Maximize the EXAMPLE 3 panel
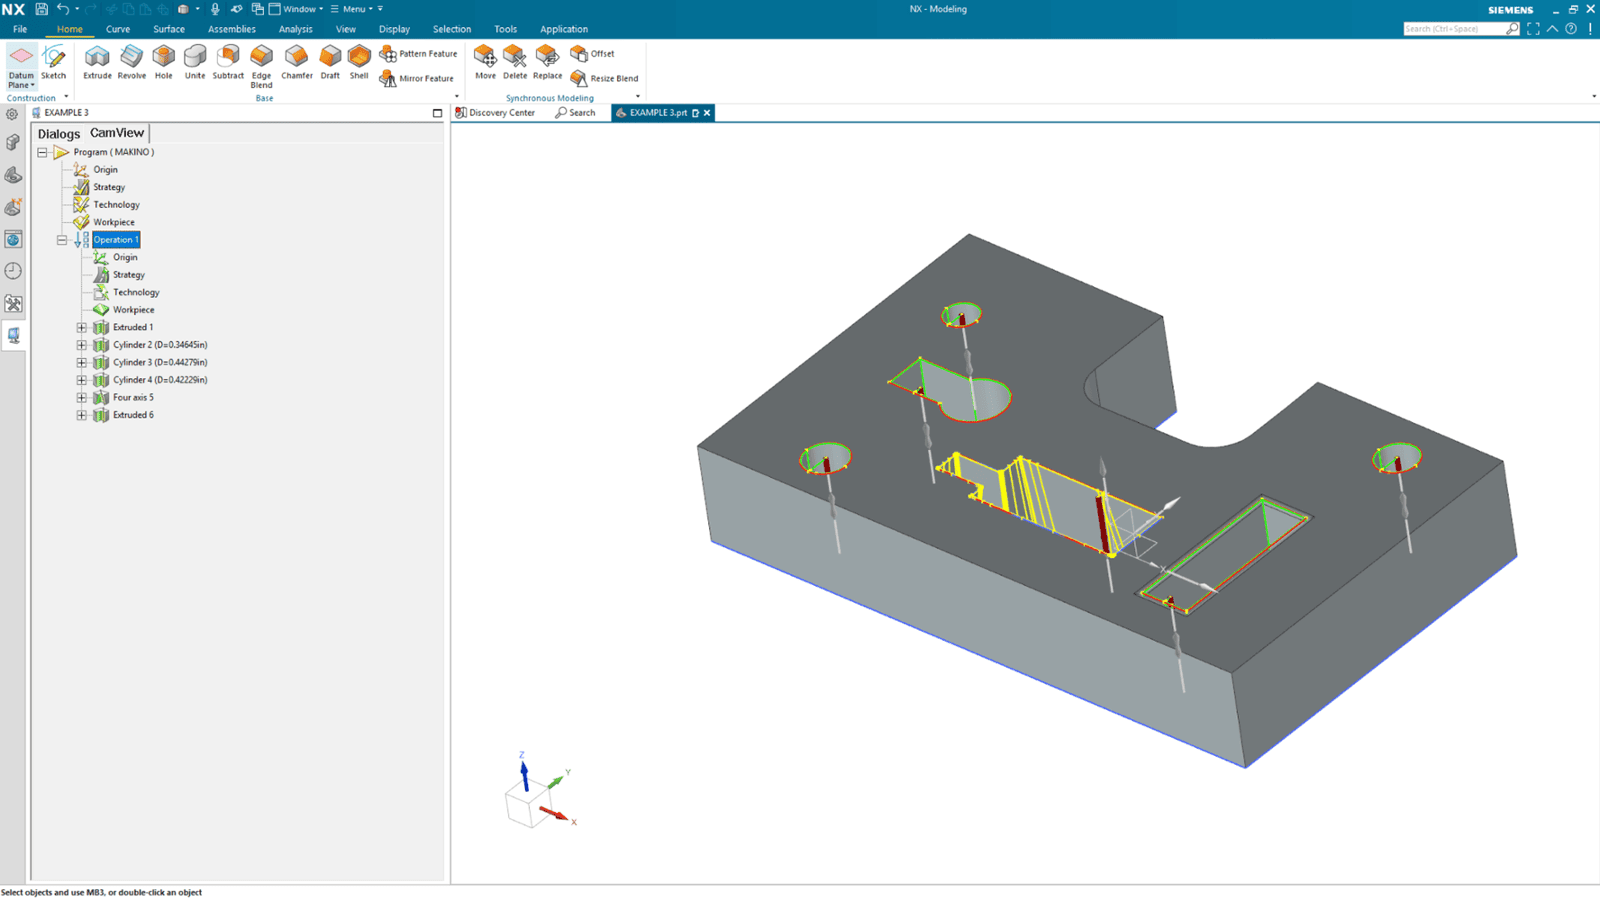Screen dimensions: 1600x900 pos(437,113)
